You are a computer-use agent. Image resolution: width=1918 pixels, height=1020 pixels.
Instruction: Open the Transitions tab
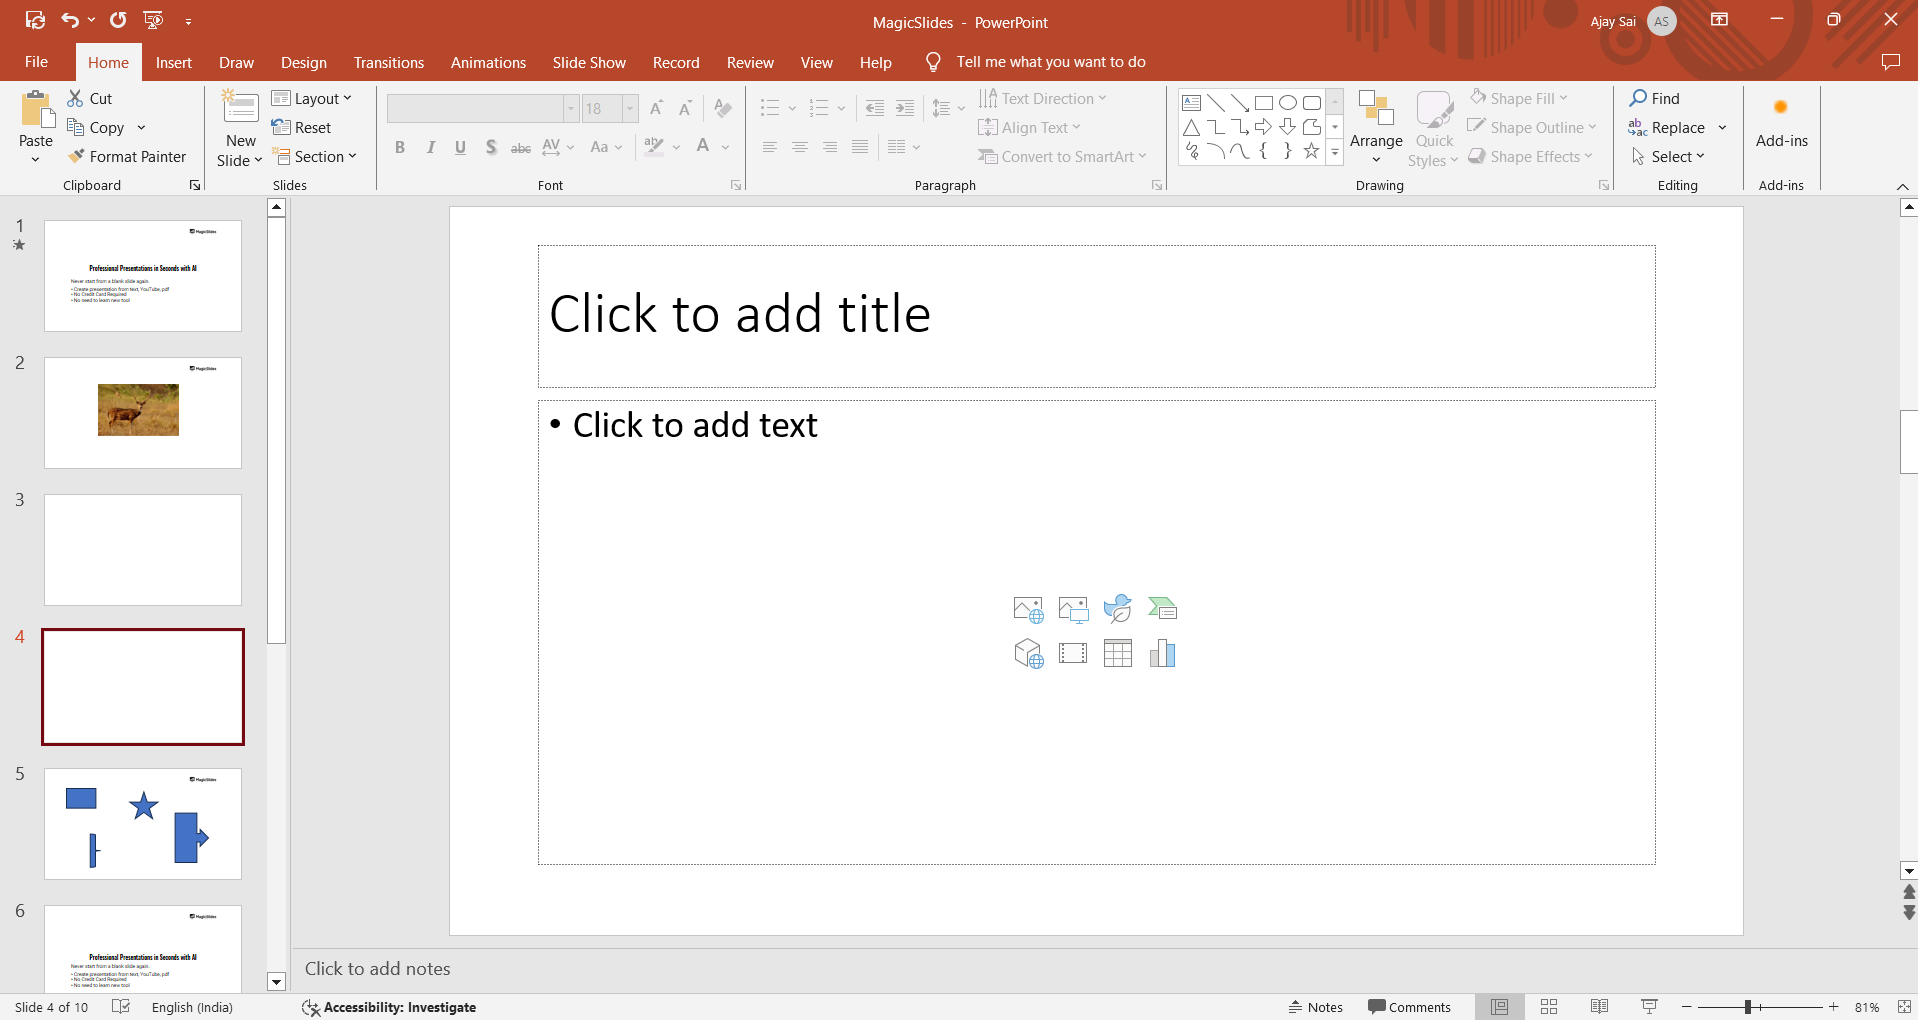pos(389,62)
